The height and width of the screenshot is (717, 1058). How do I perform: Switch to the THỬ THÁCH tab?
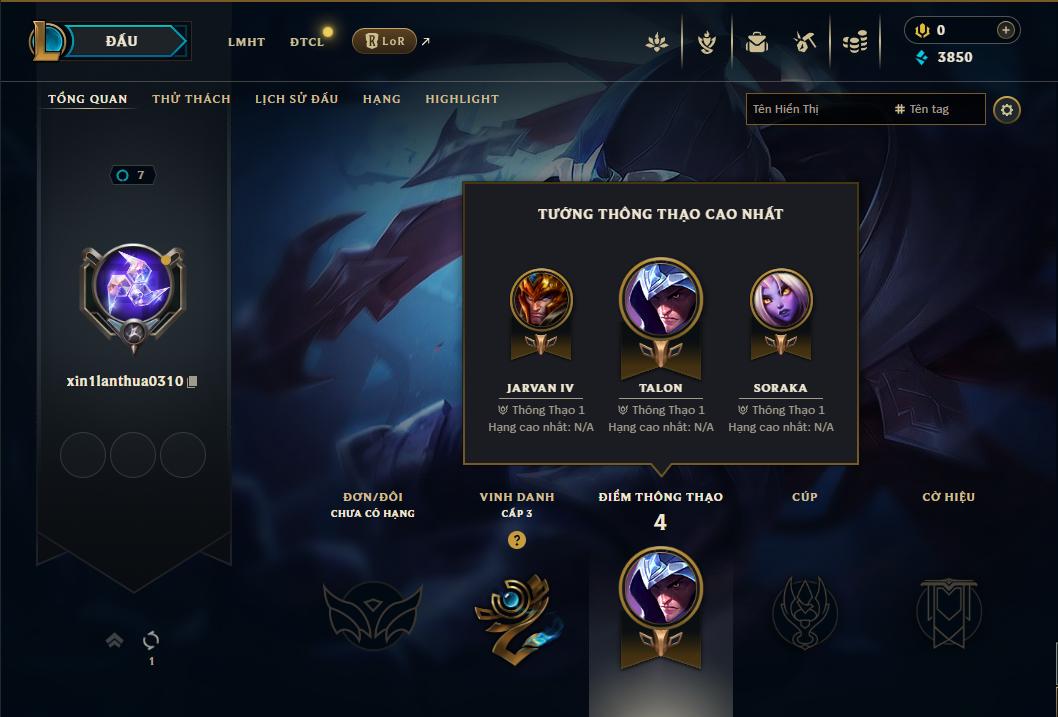(x=191, y=99)
